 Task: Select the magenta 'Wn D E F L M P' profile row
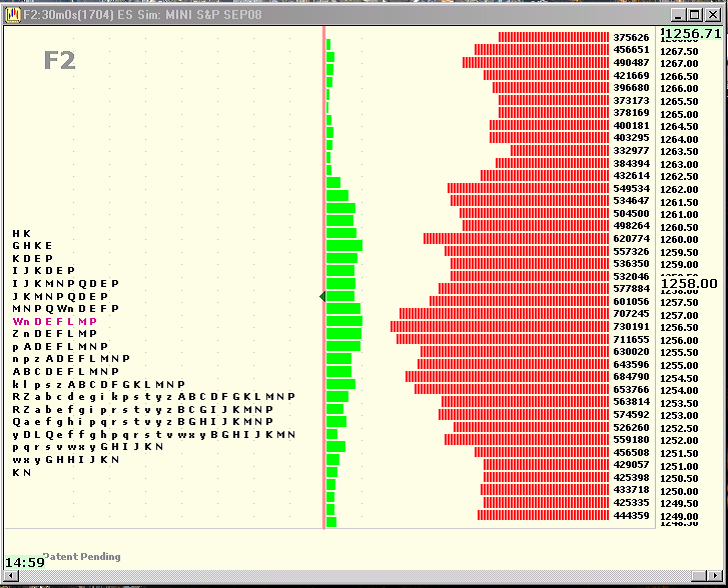(55, 321)
